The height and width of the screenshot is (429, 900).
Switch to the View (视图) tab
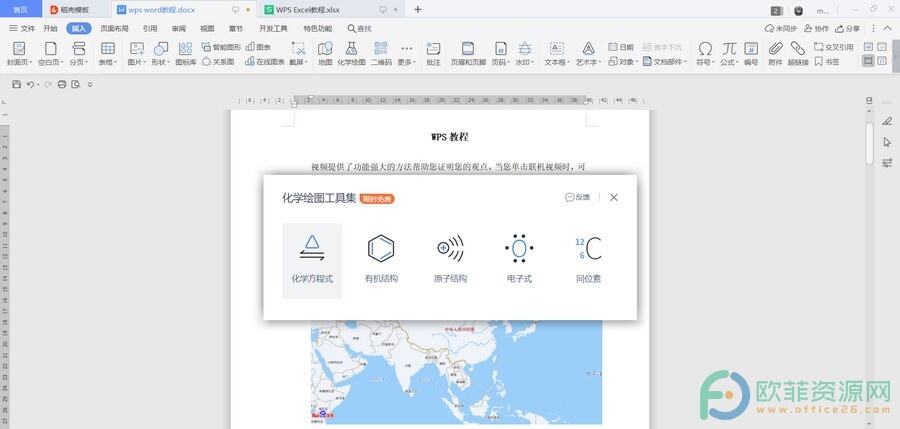tap(207, 28)
